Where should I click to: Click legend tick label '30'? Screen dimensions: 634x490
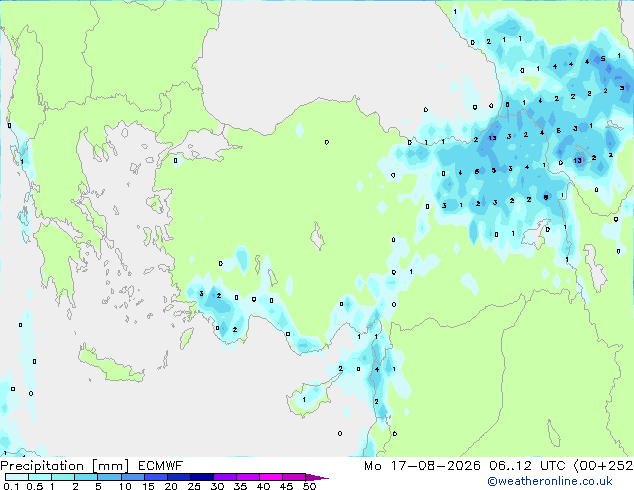coord(217,486)
